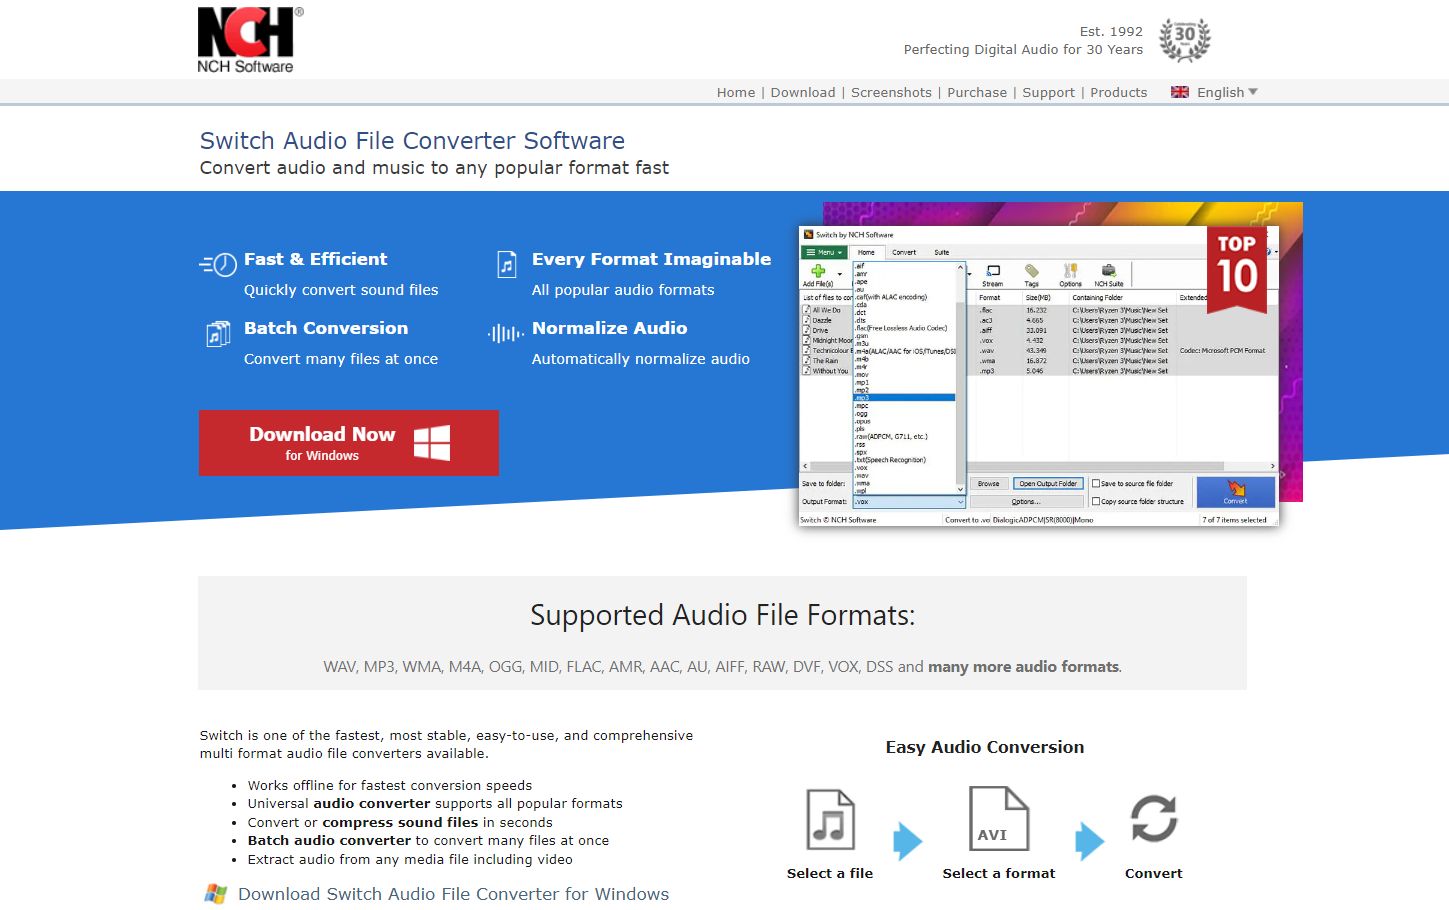Click '7 of 7 items selected' status text
Screen dimensions: 1449x910
(1234, 520)
